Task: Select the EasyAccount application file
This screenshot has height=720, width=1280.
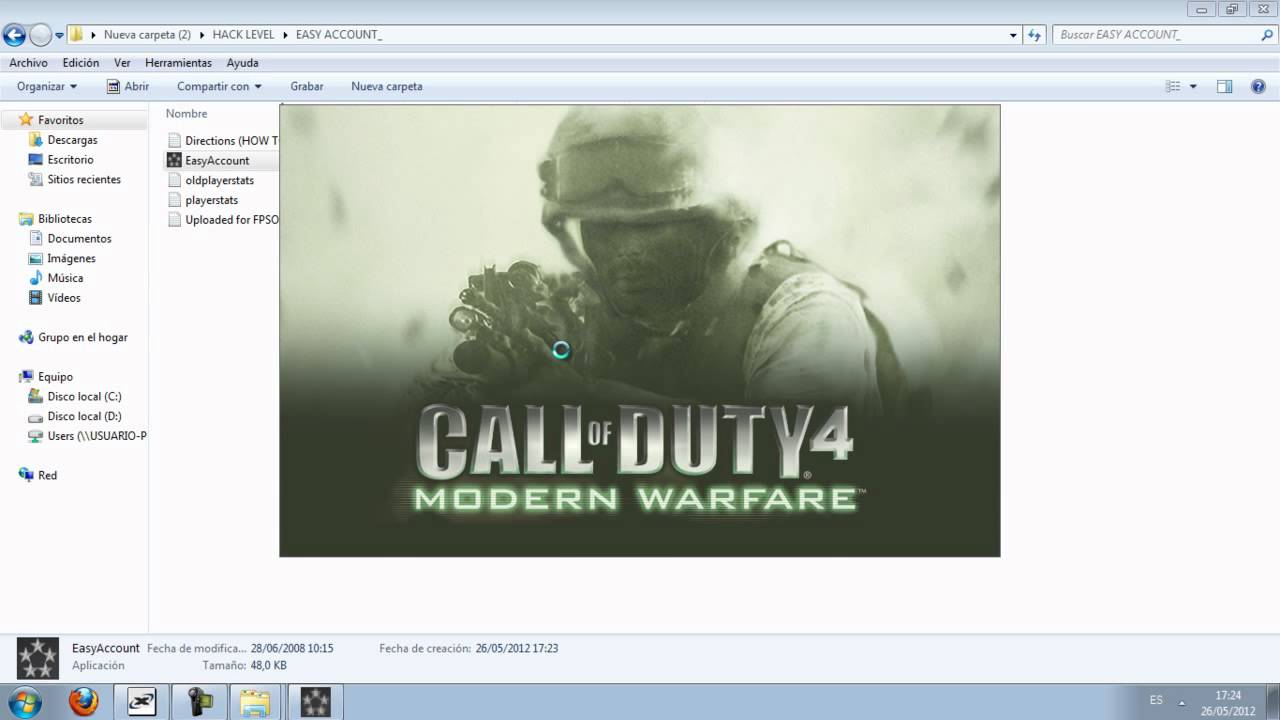Action: pyautogui.click(x=217, y=160)
